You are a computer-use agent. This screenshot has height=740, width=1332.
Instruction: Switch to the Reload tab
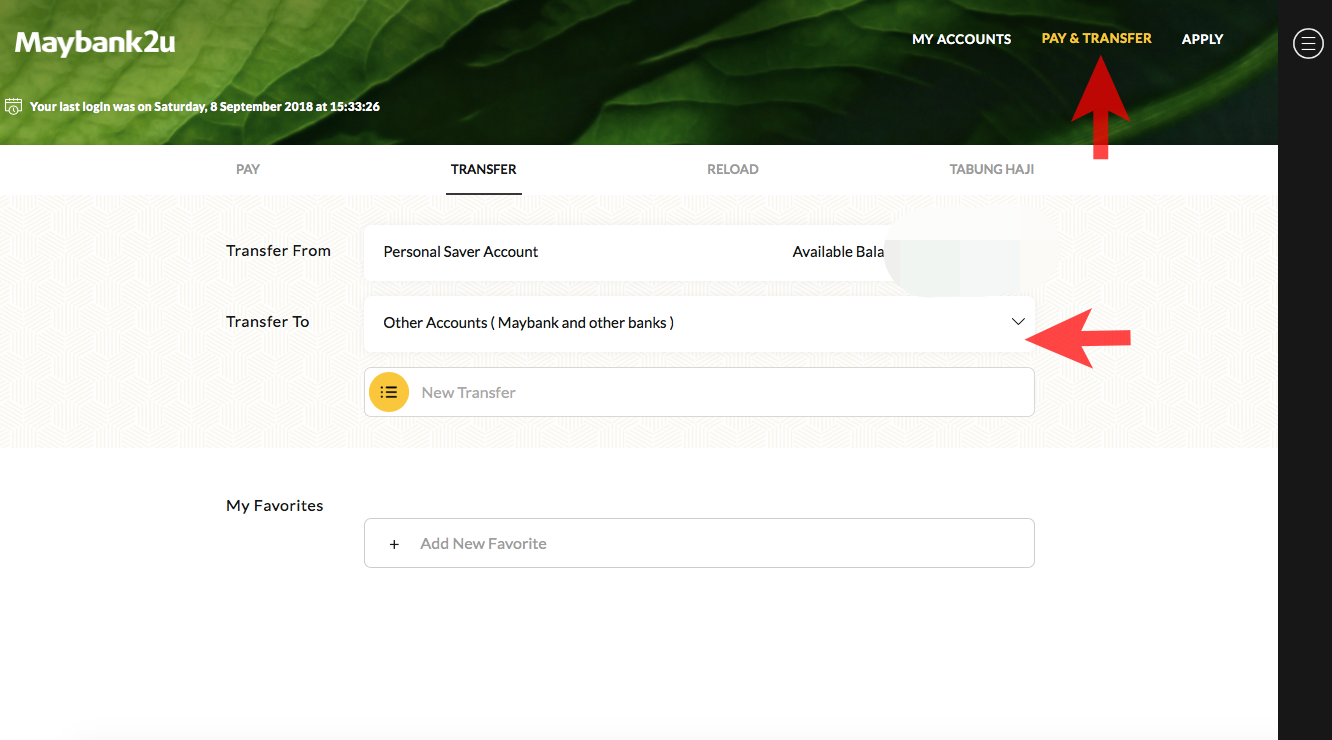[x=733, y=169]
